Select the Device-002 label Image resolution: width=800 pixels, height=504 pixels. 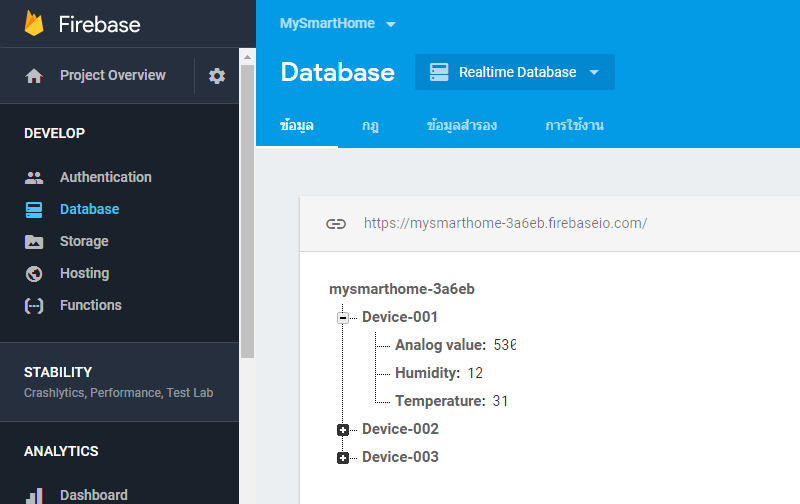tap(400, 429)
